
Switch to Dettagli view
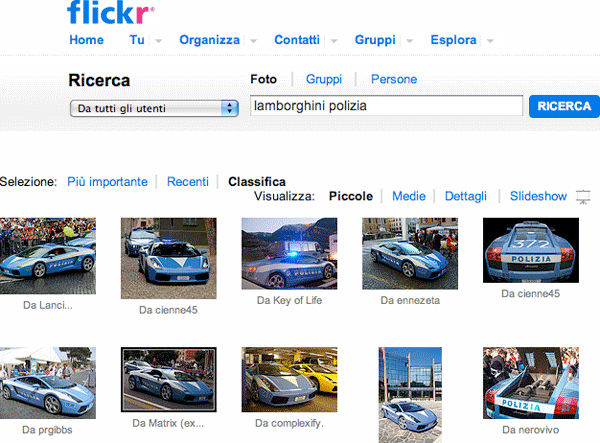(466, 197)
